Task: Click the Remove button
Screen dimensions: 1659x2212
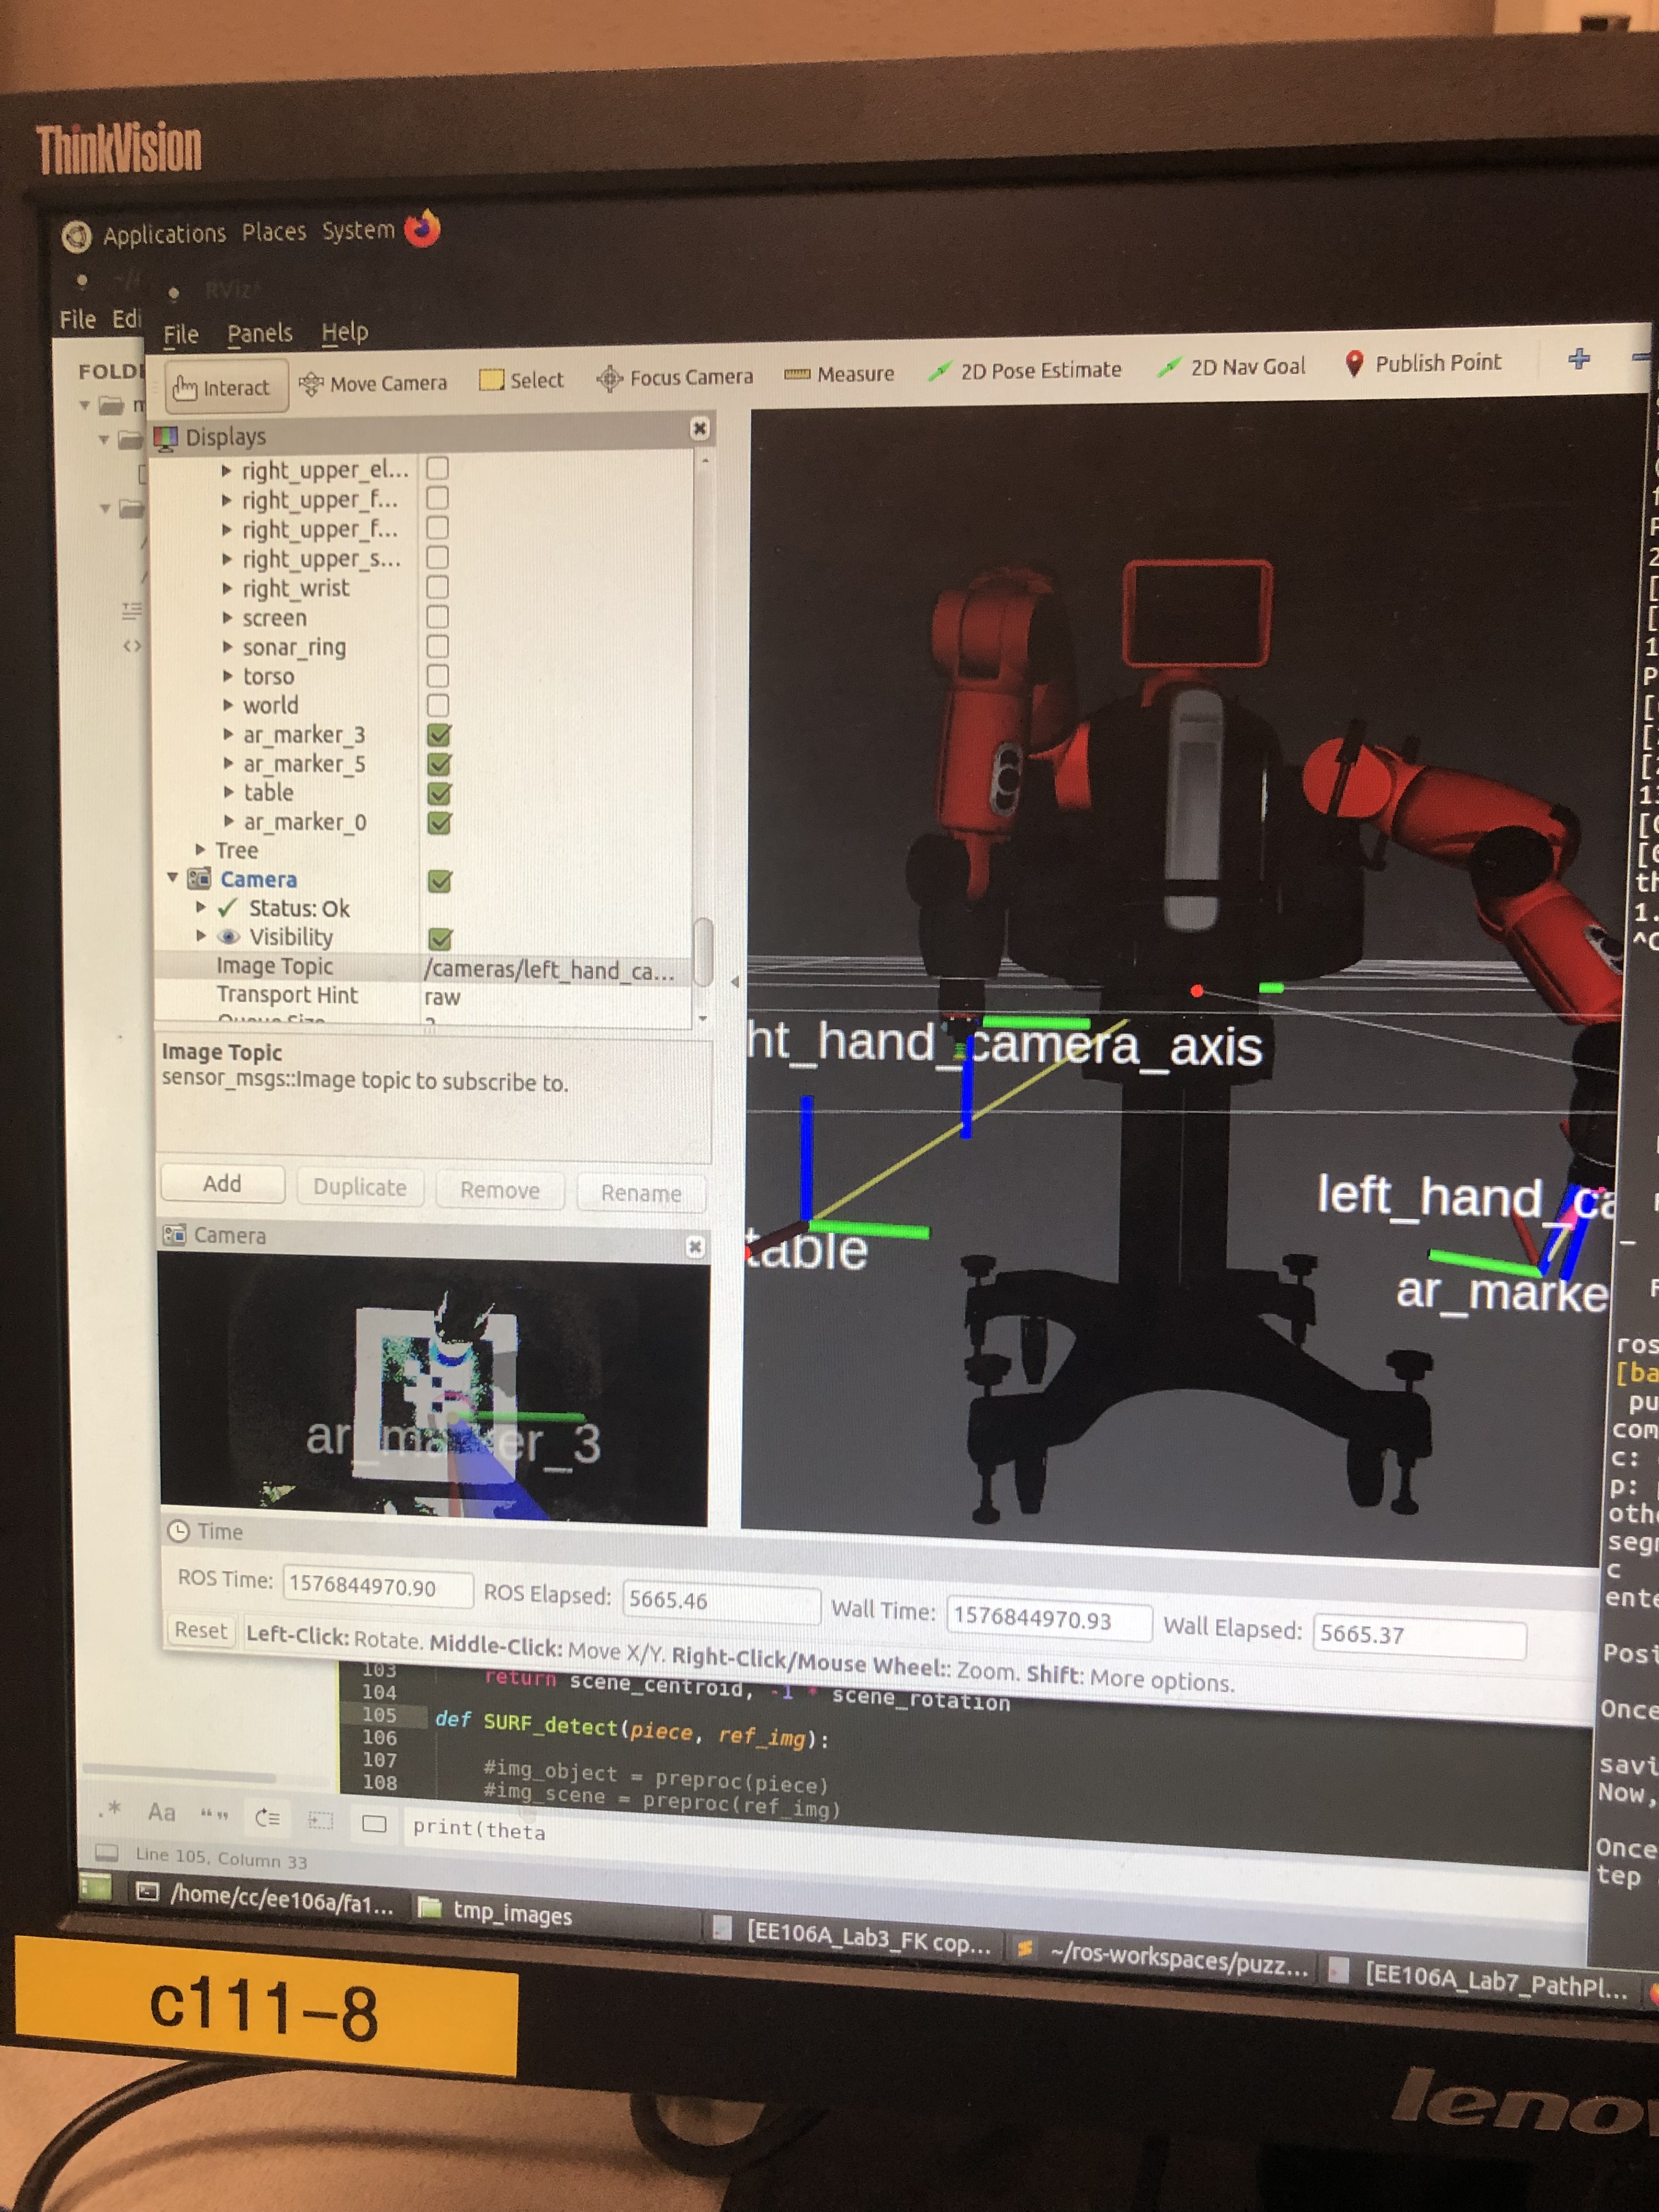Action: click(500, 1190)
